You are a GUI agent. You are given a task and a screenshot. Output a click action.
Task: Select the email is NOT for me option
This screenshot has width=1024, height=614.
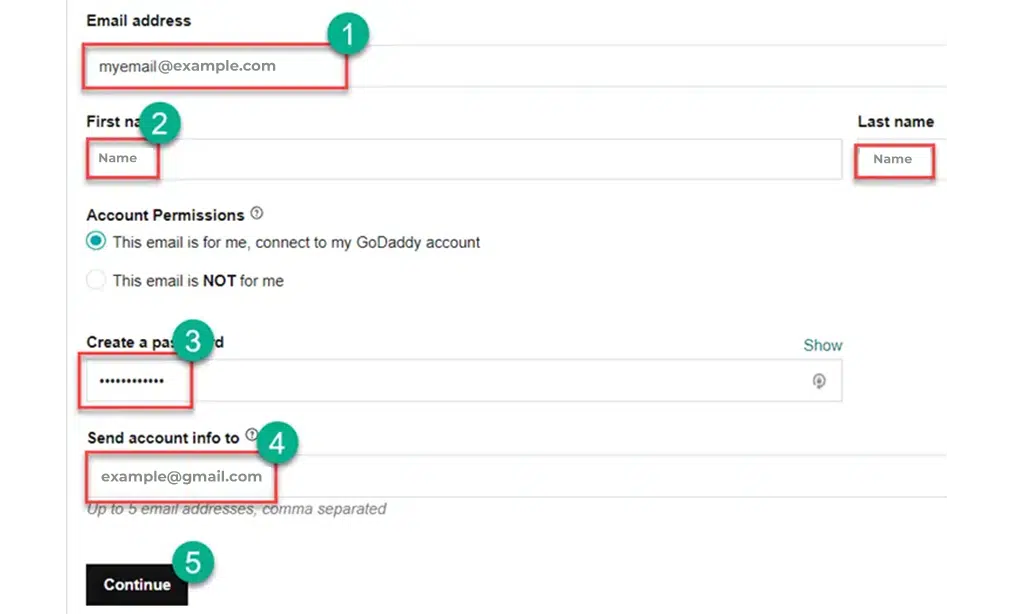click(96, 280)
